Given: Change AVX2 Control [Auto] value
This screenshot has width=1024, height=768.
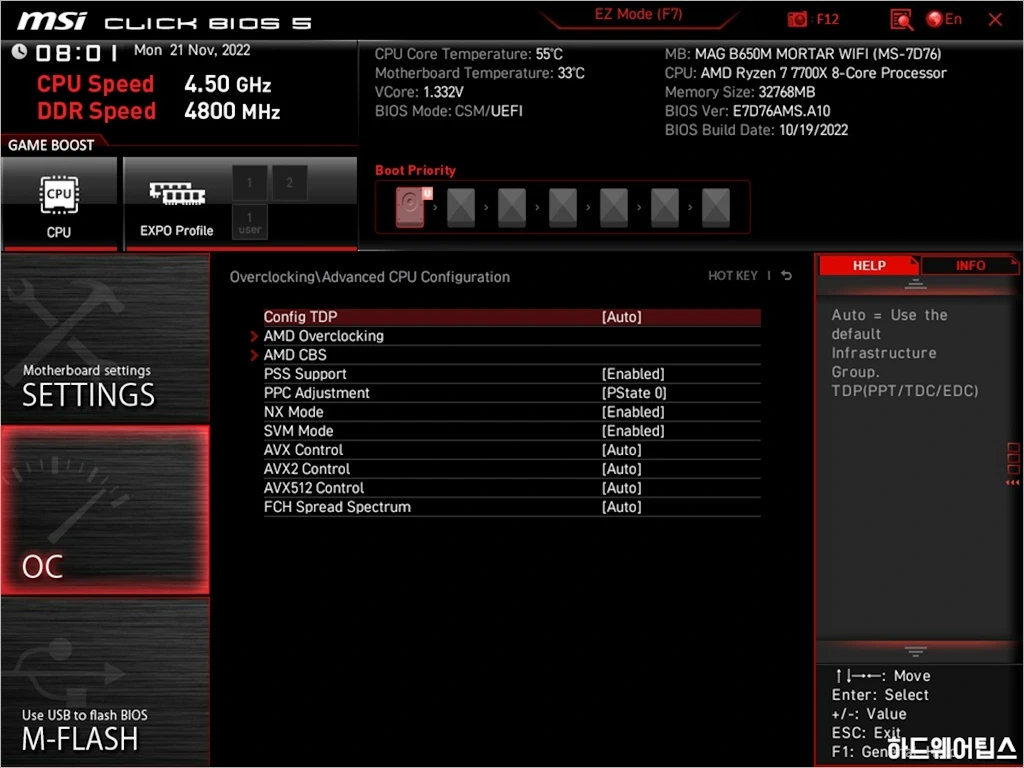Looking at the screenshot, I should point(621,468).
